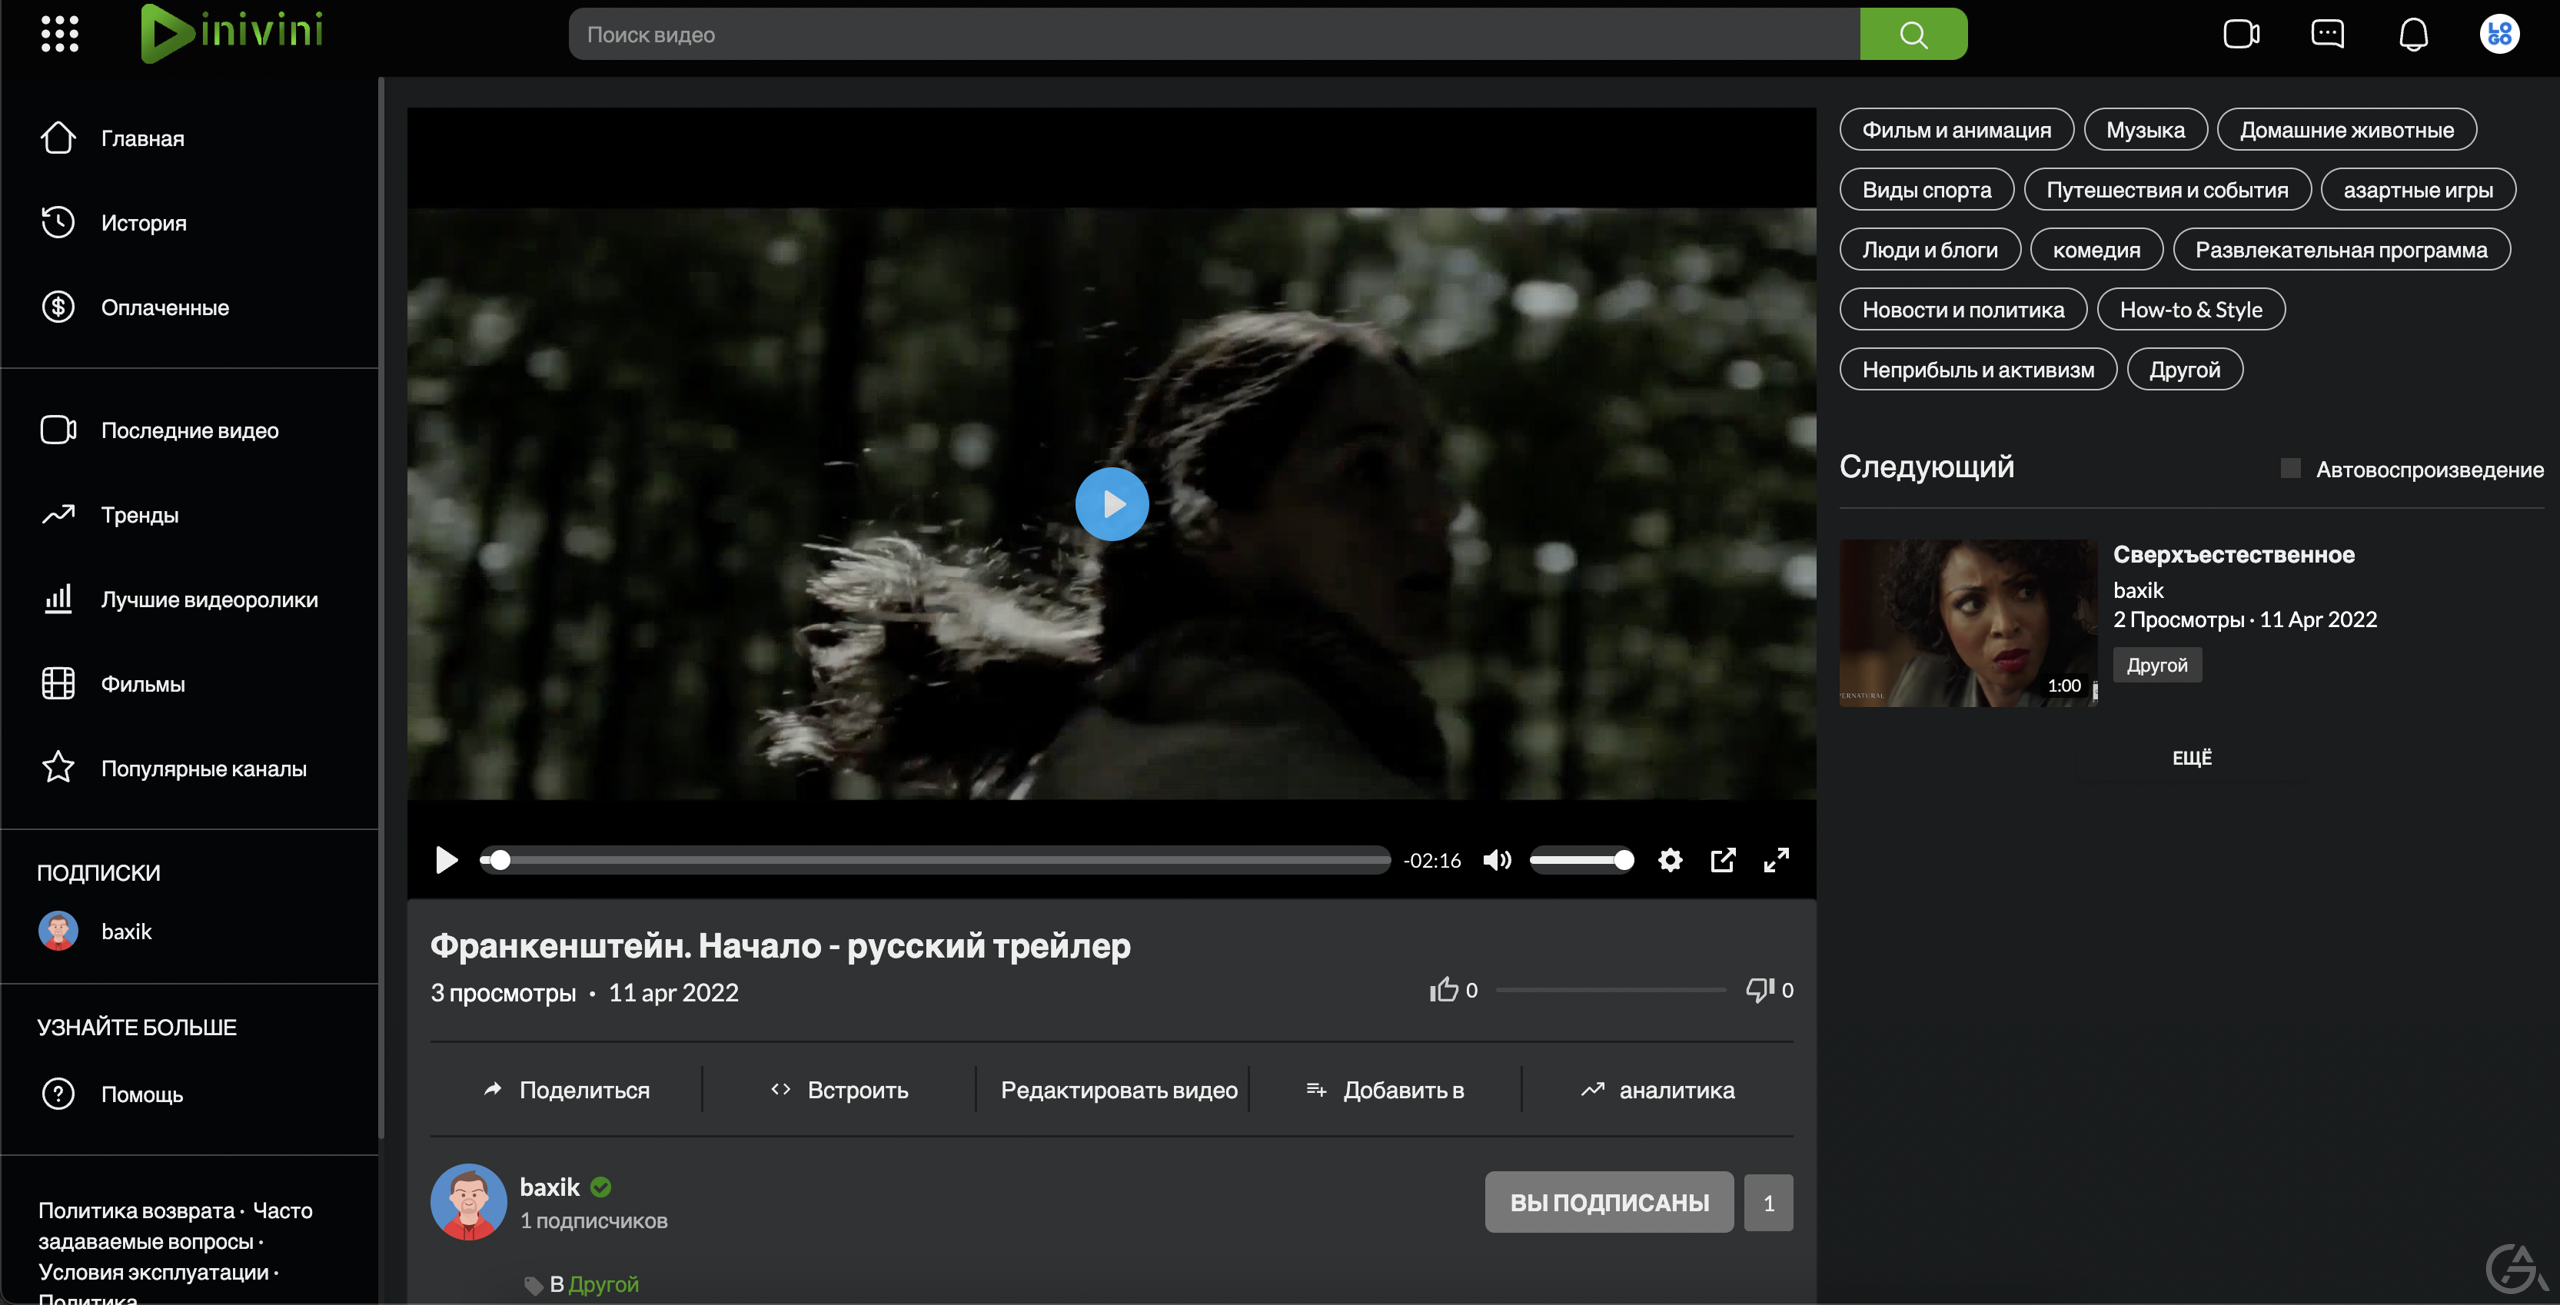Viewport: 2560px width, 1305px height.
Task: Open the notifications bell
Action: [2413, 34]
